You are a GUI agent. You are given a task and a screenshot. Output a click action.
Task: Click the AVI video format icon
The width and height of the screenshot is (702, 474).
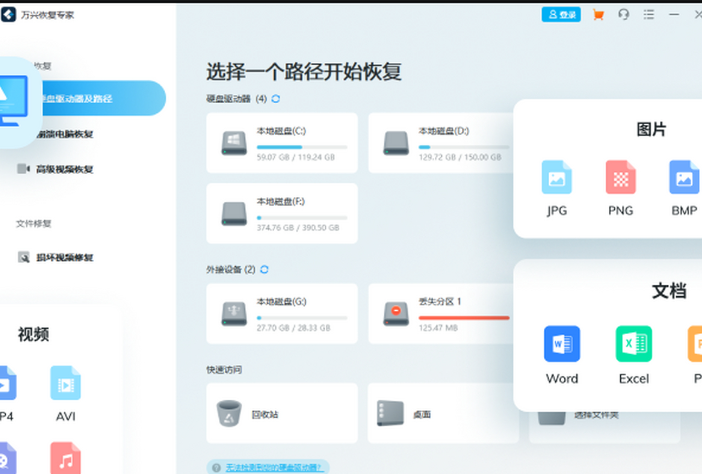65,383
